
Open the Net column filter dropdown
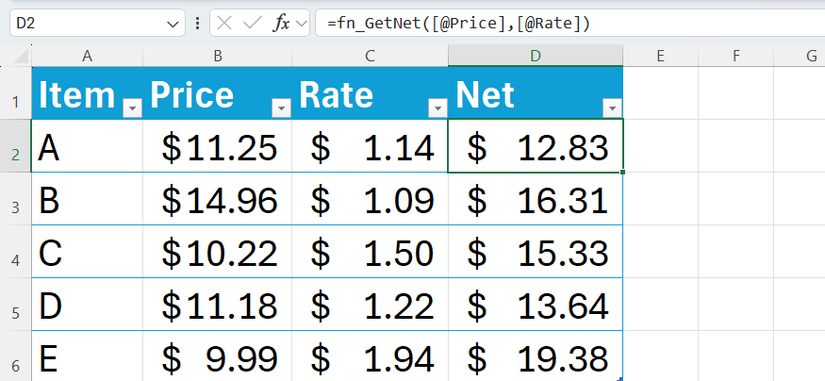[x=612, y=108]
